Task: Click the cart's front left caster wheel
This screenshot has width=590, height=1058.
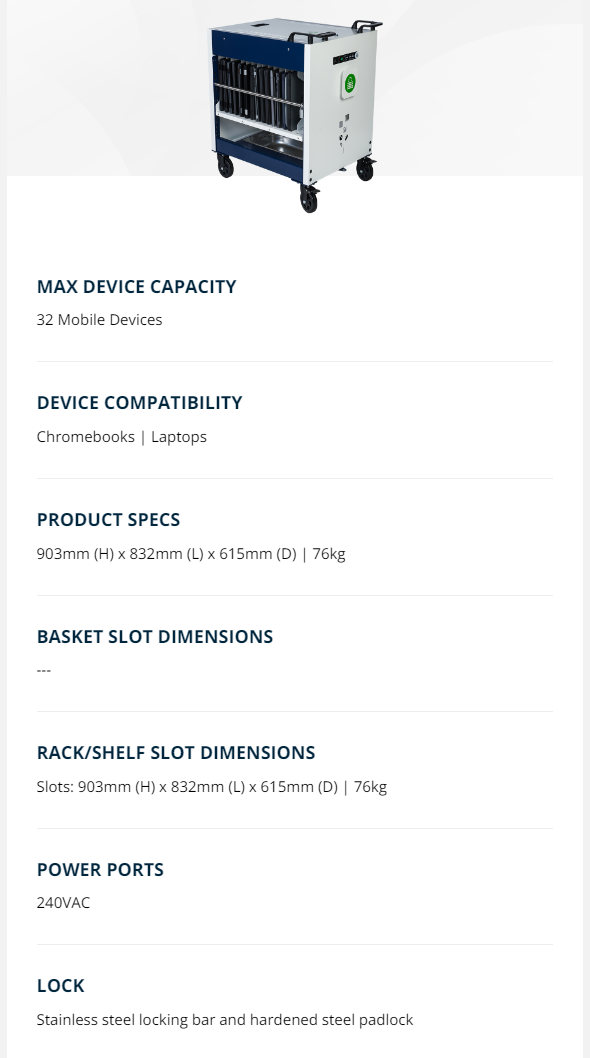Action: click(225, 165)
